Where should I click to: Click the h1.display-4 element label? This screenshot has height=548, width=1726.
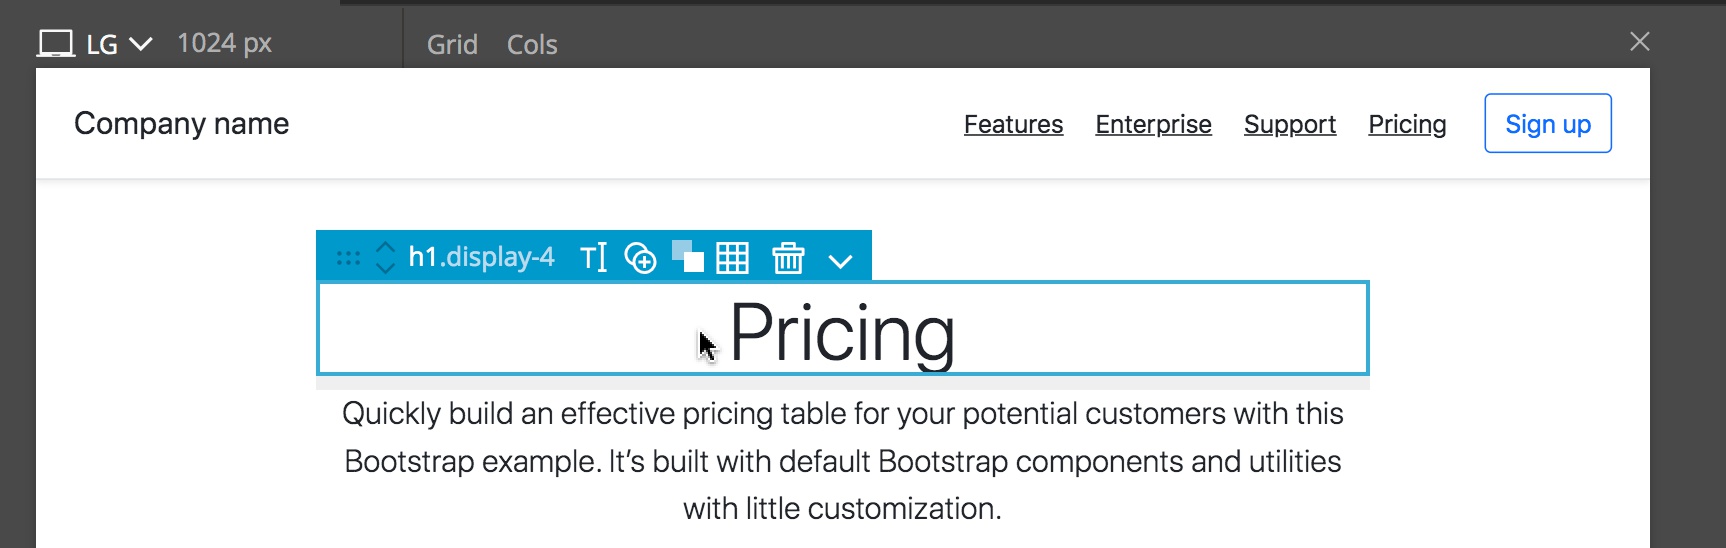coord(481,257)
